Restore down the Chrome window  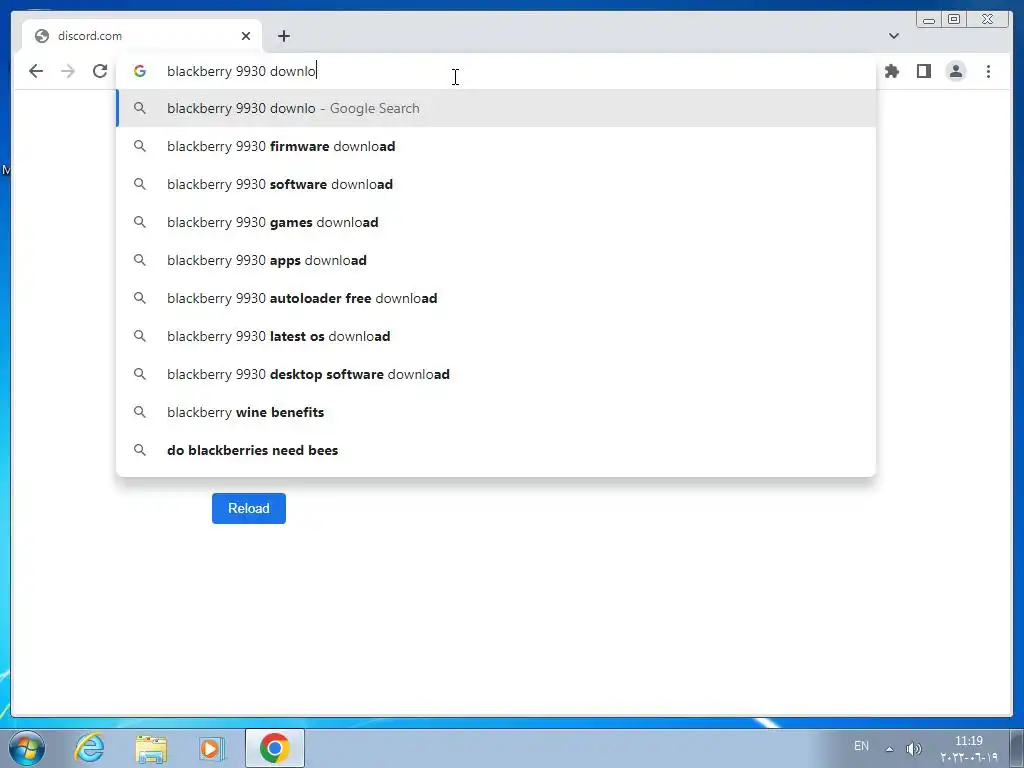[x=954, y=20]
